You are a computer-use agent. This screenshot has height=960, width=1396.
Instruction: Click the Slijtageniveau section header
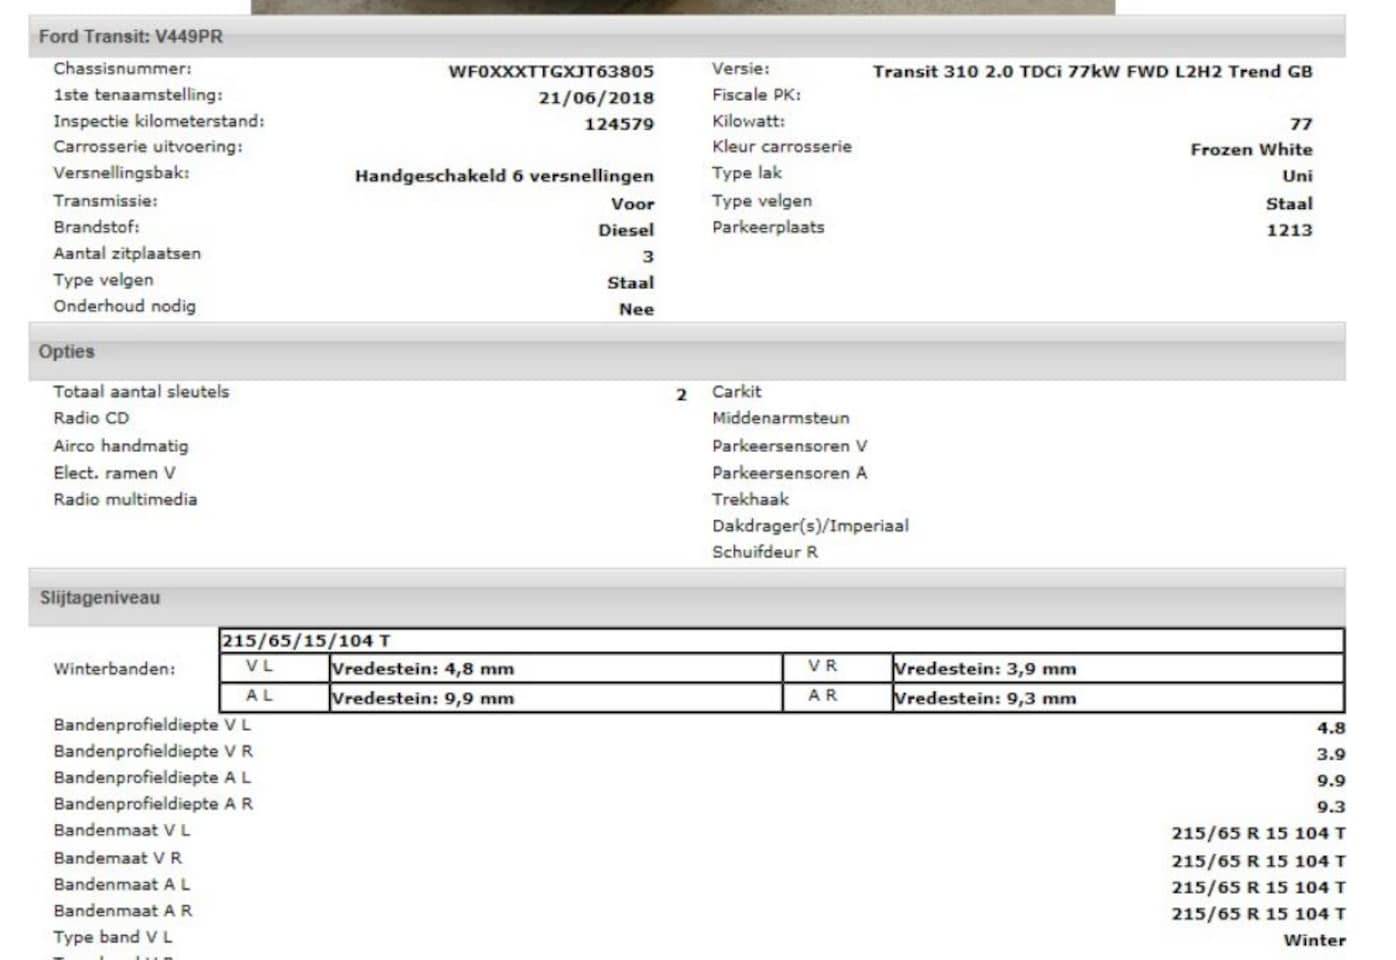pyautogui.click(x=99, y=598)
